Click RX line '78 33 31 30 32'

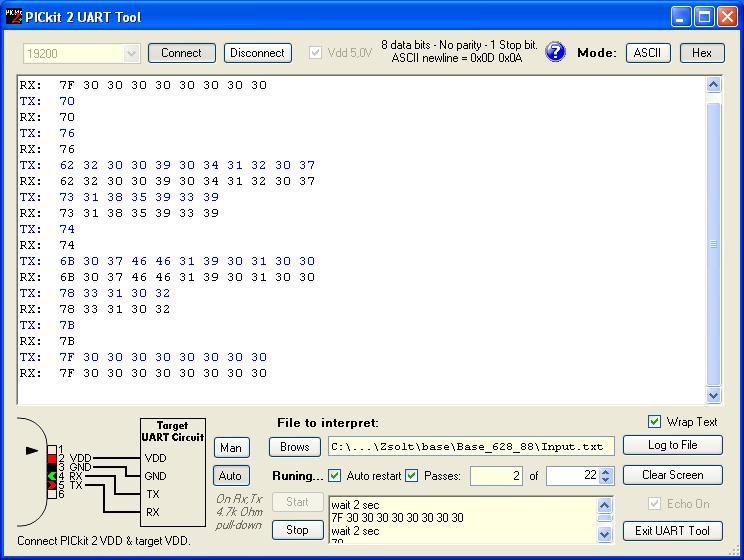[x=95, y=309]
